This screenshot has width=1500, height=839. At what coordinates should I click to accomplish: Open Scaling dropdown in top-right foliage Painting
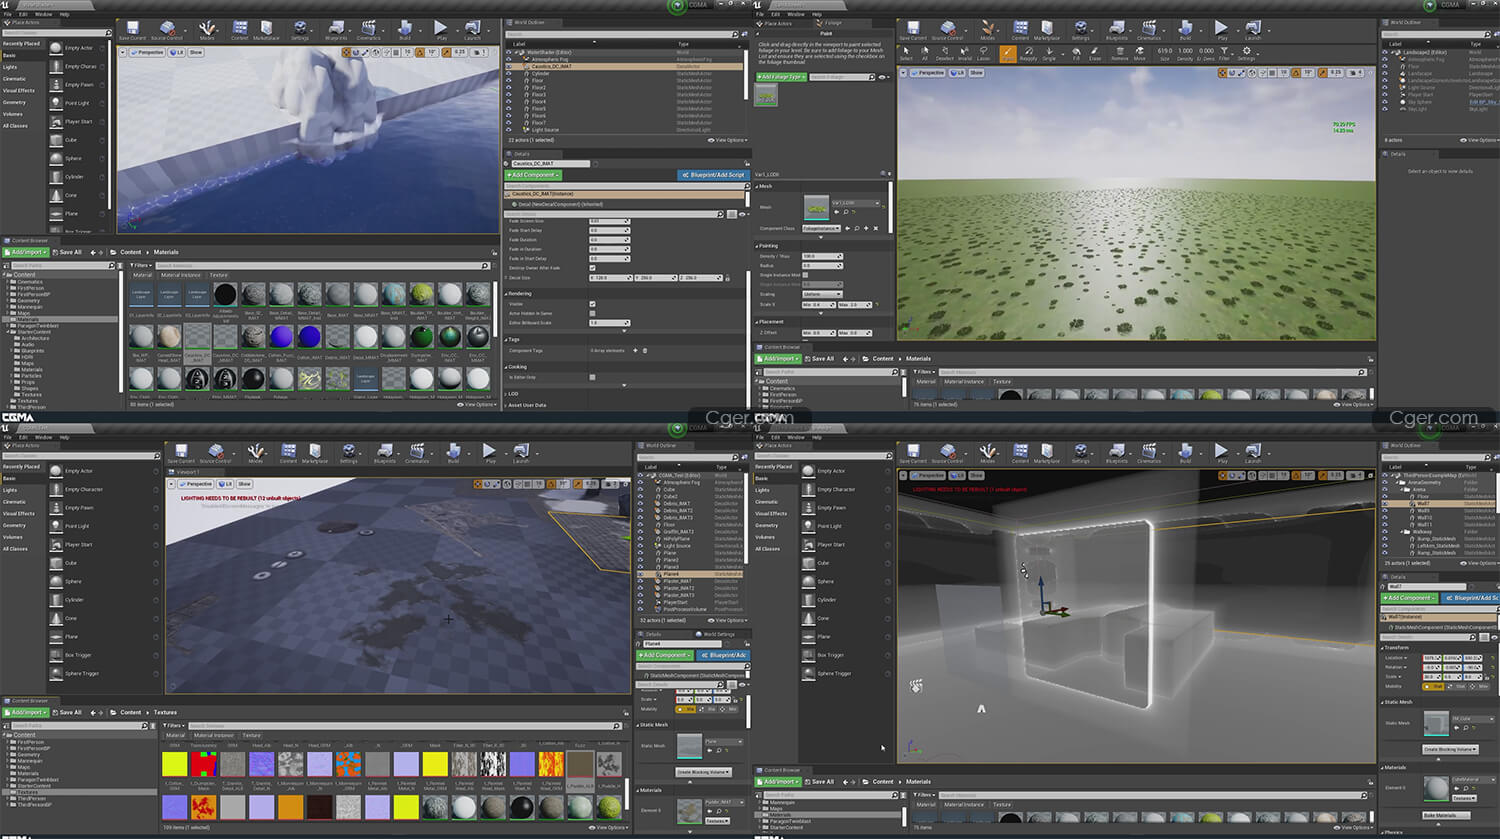coord(825,294)
